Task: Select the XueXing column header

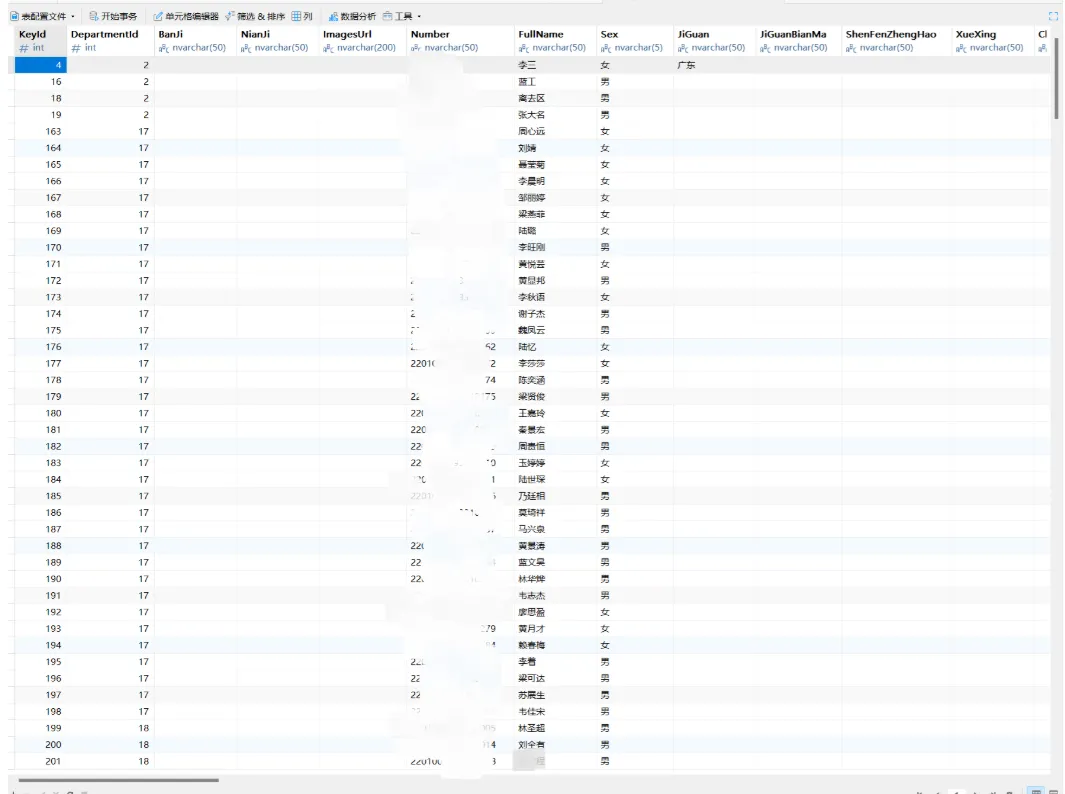Action: click(x=993, y=41)
